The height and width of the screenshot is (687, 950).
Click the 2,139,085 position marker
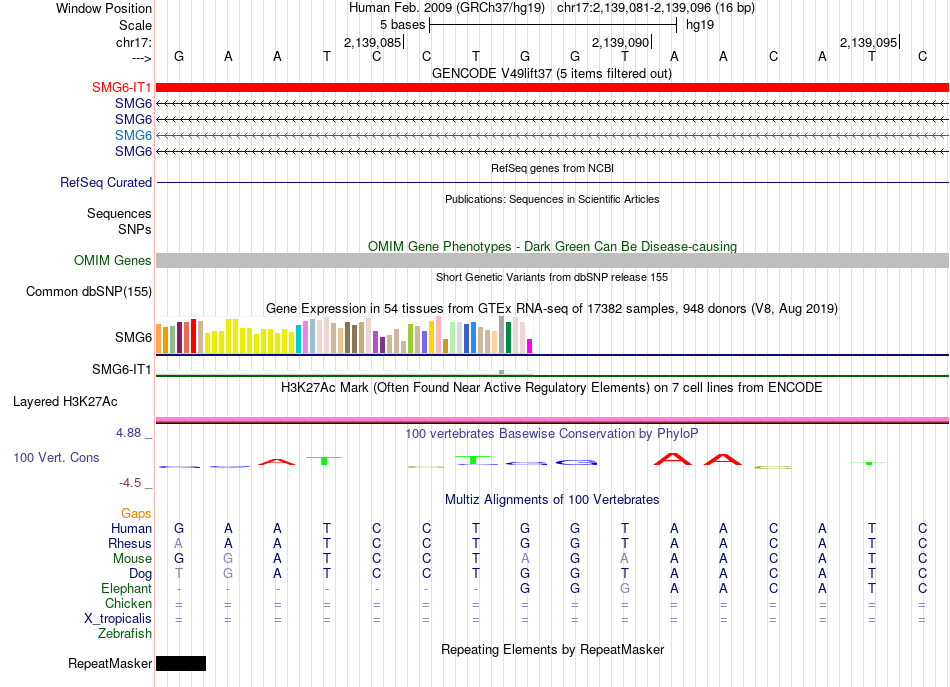point(373,42)
